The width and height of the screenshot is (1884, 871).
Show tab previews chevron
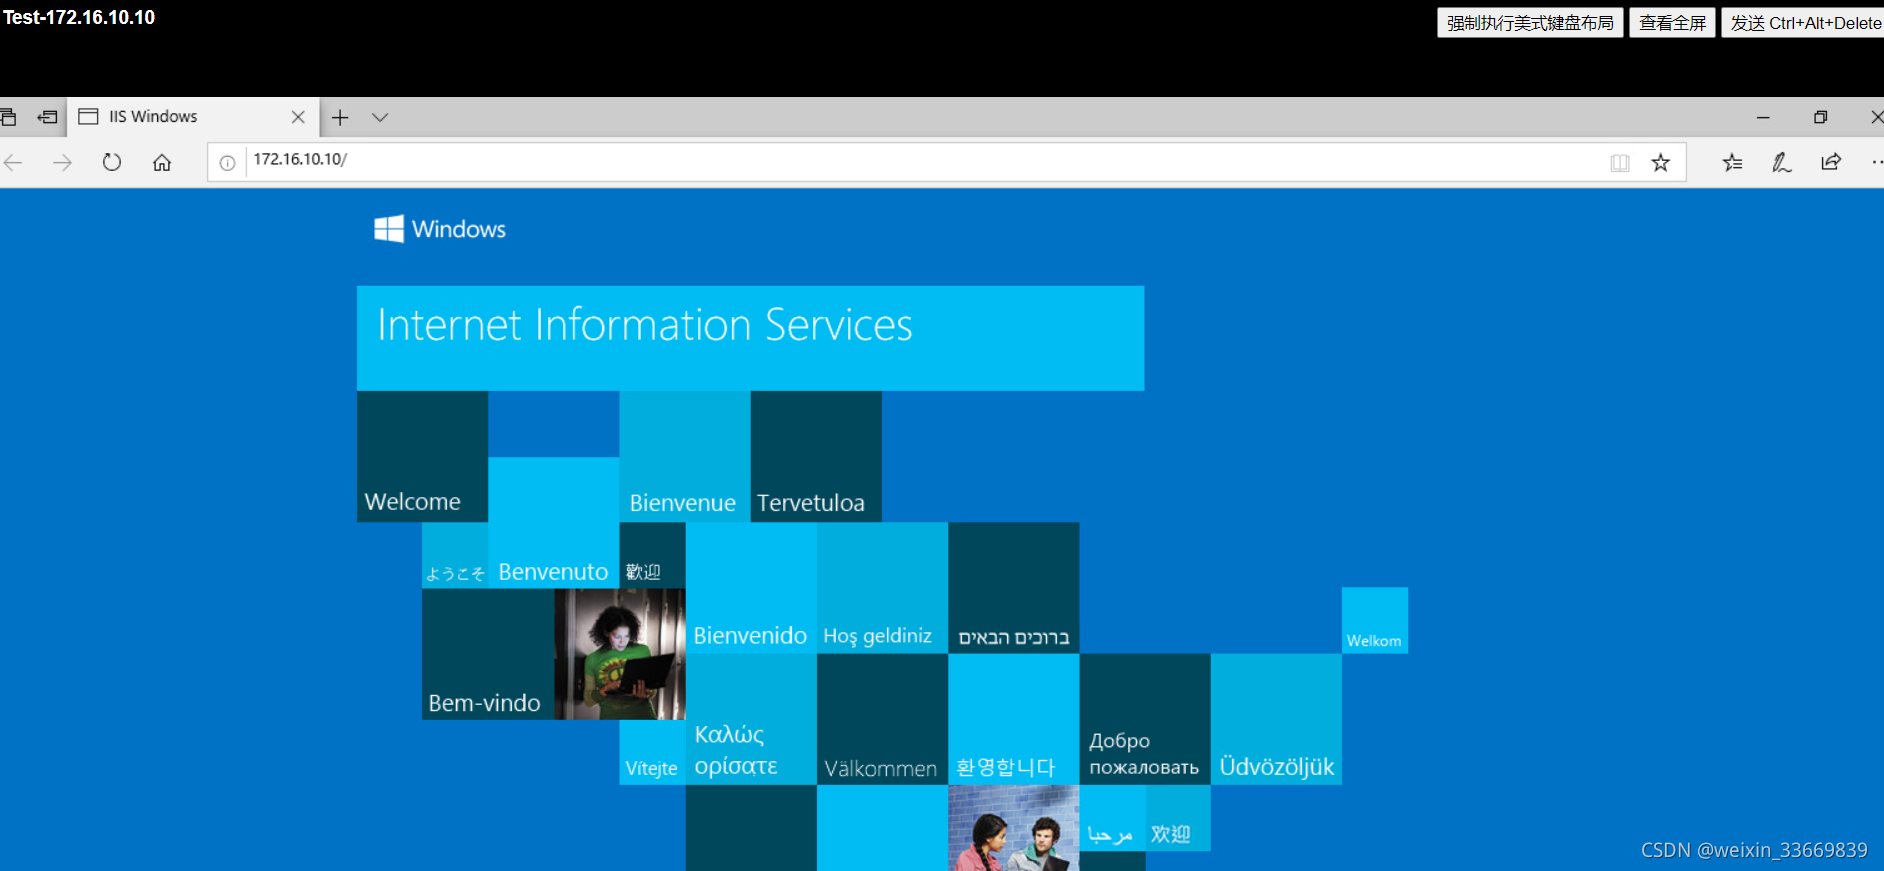[380, 117]
